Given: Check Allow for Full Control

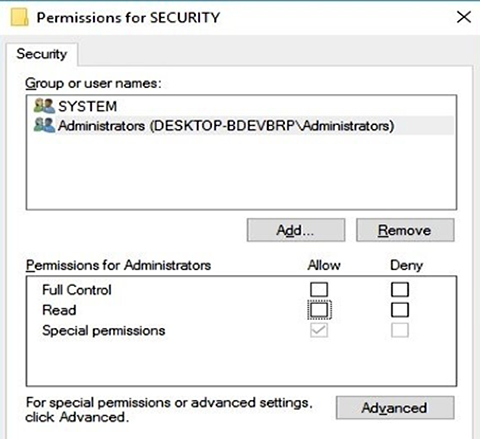Looking at the screenshot, I should [x=319, y=289].
